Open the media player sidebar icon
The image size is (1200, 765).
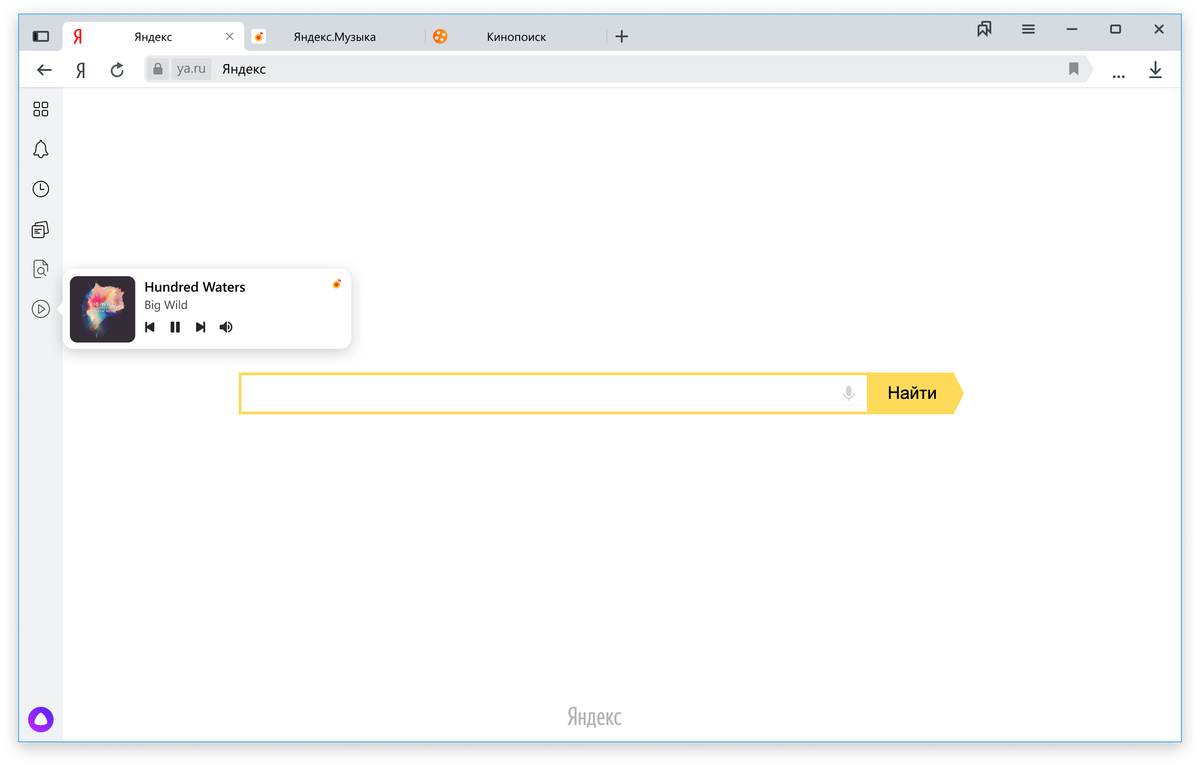pyautogui.click(x=41, y=309)
